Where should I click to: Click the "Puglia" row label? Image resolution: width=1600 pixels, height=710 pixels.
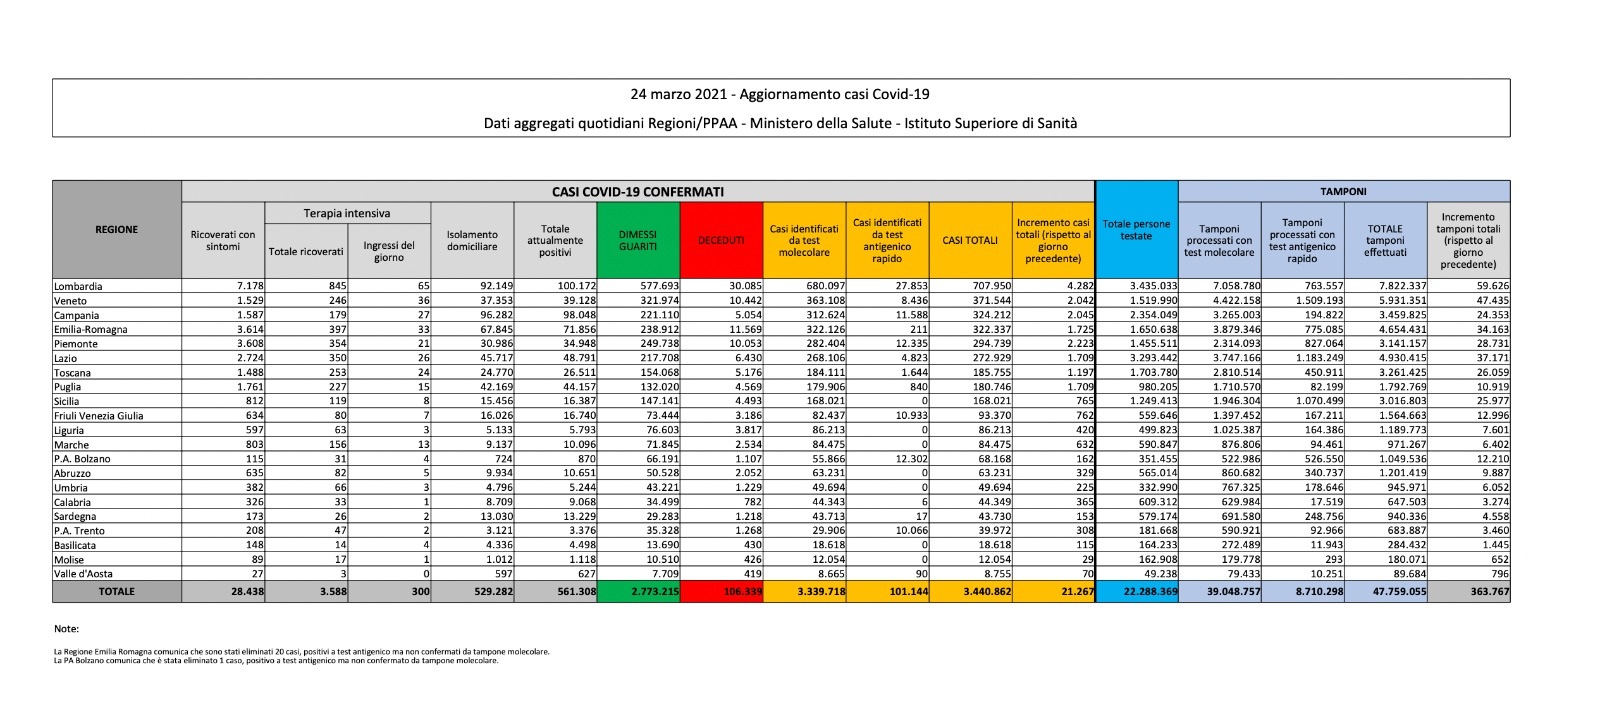pyautogui.click(x=69, y=386)
